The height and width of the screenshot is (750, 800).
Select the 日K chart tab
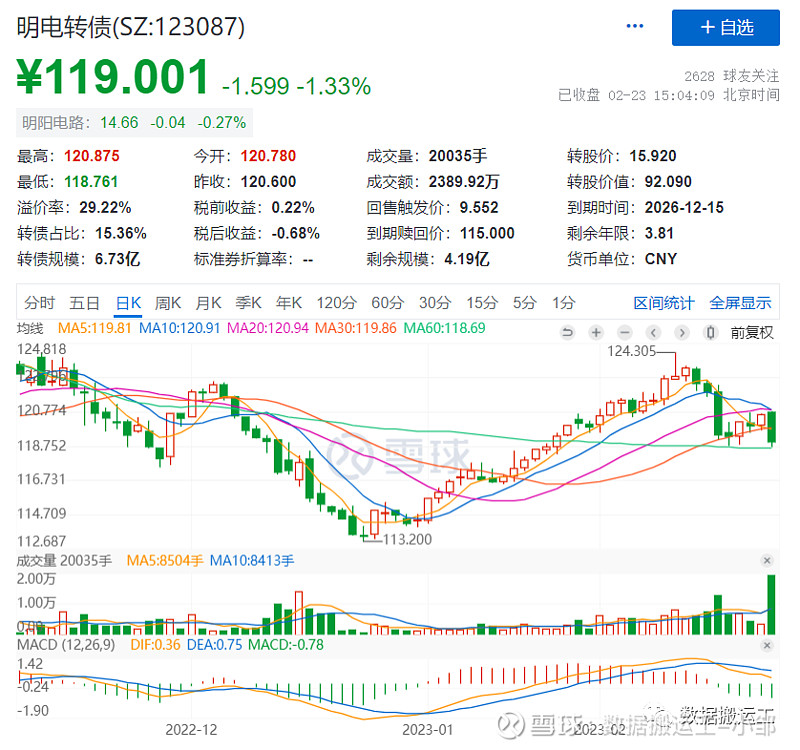(x=128, y=303)
